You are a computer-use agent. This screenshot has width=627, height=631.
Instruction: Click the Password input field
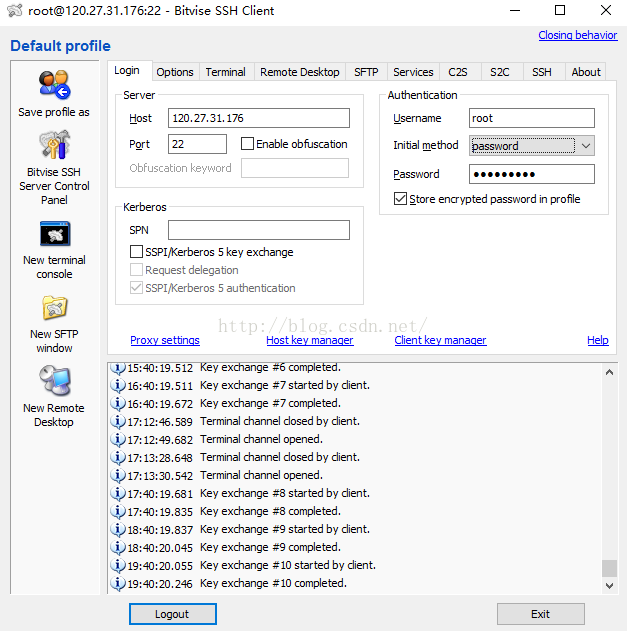click(532, 174)
